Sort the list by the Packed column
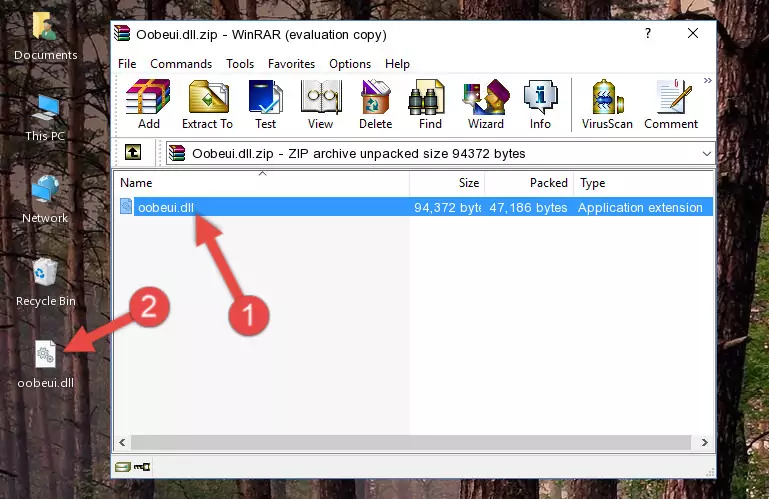This screenshot has width=769, height=499. pyautogui.click(x=529, y=183)
